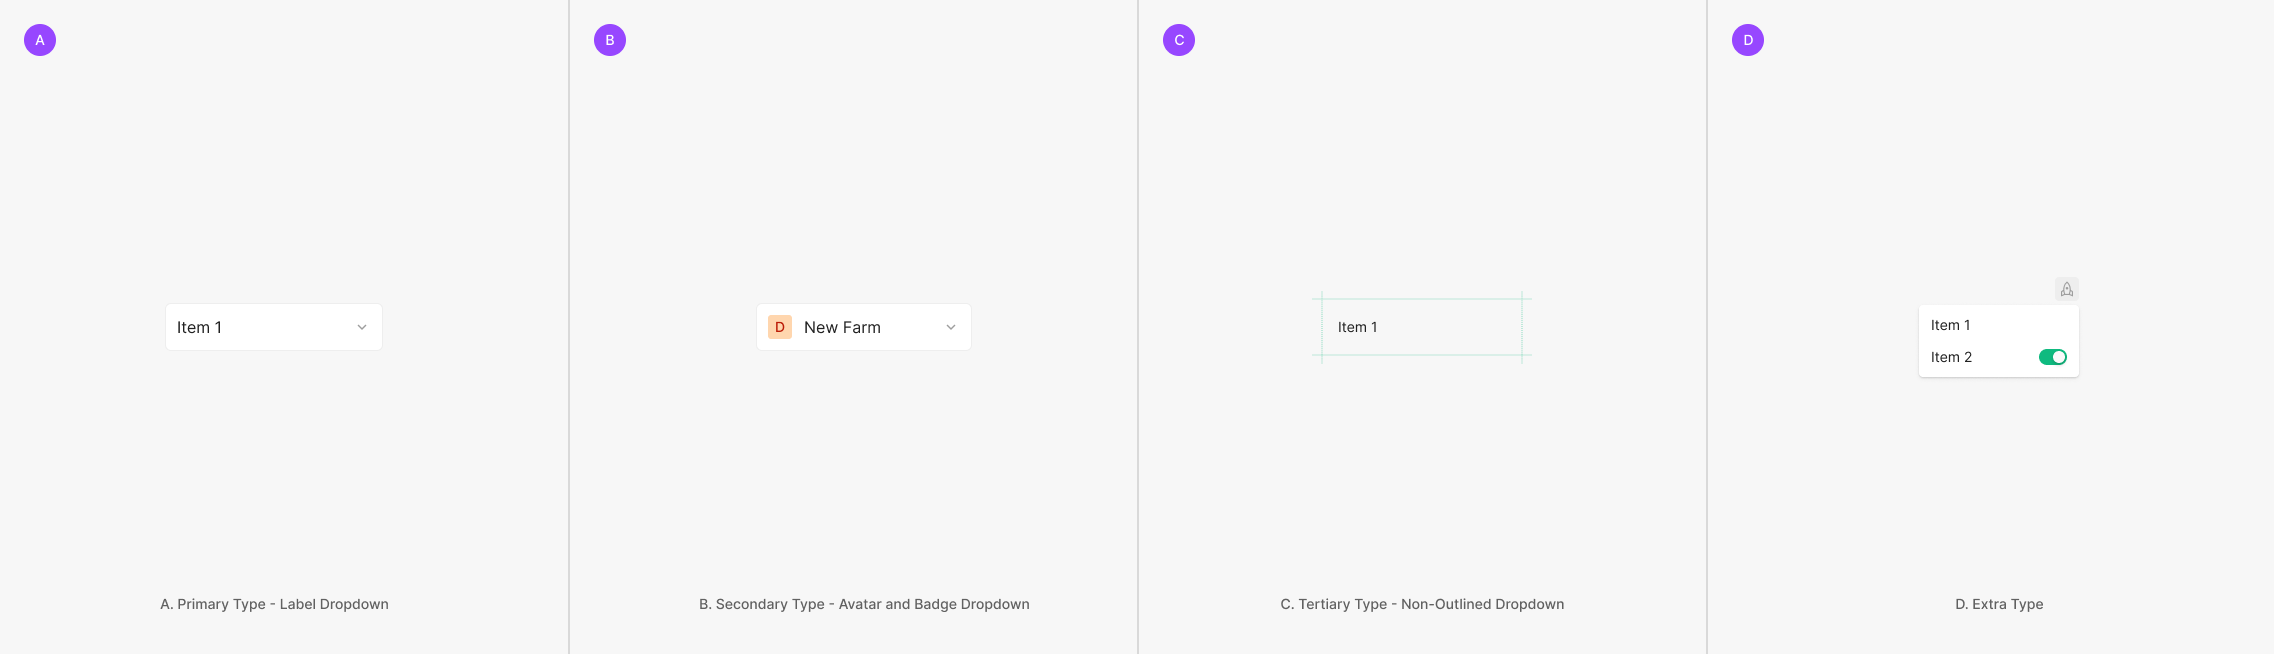The width and height of the screenshot is (2274, 654).
Task: Choose Item 1 in the popup menu
Action: [x=1950, y=325]
